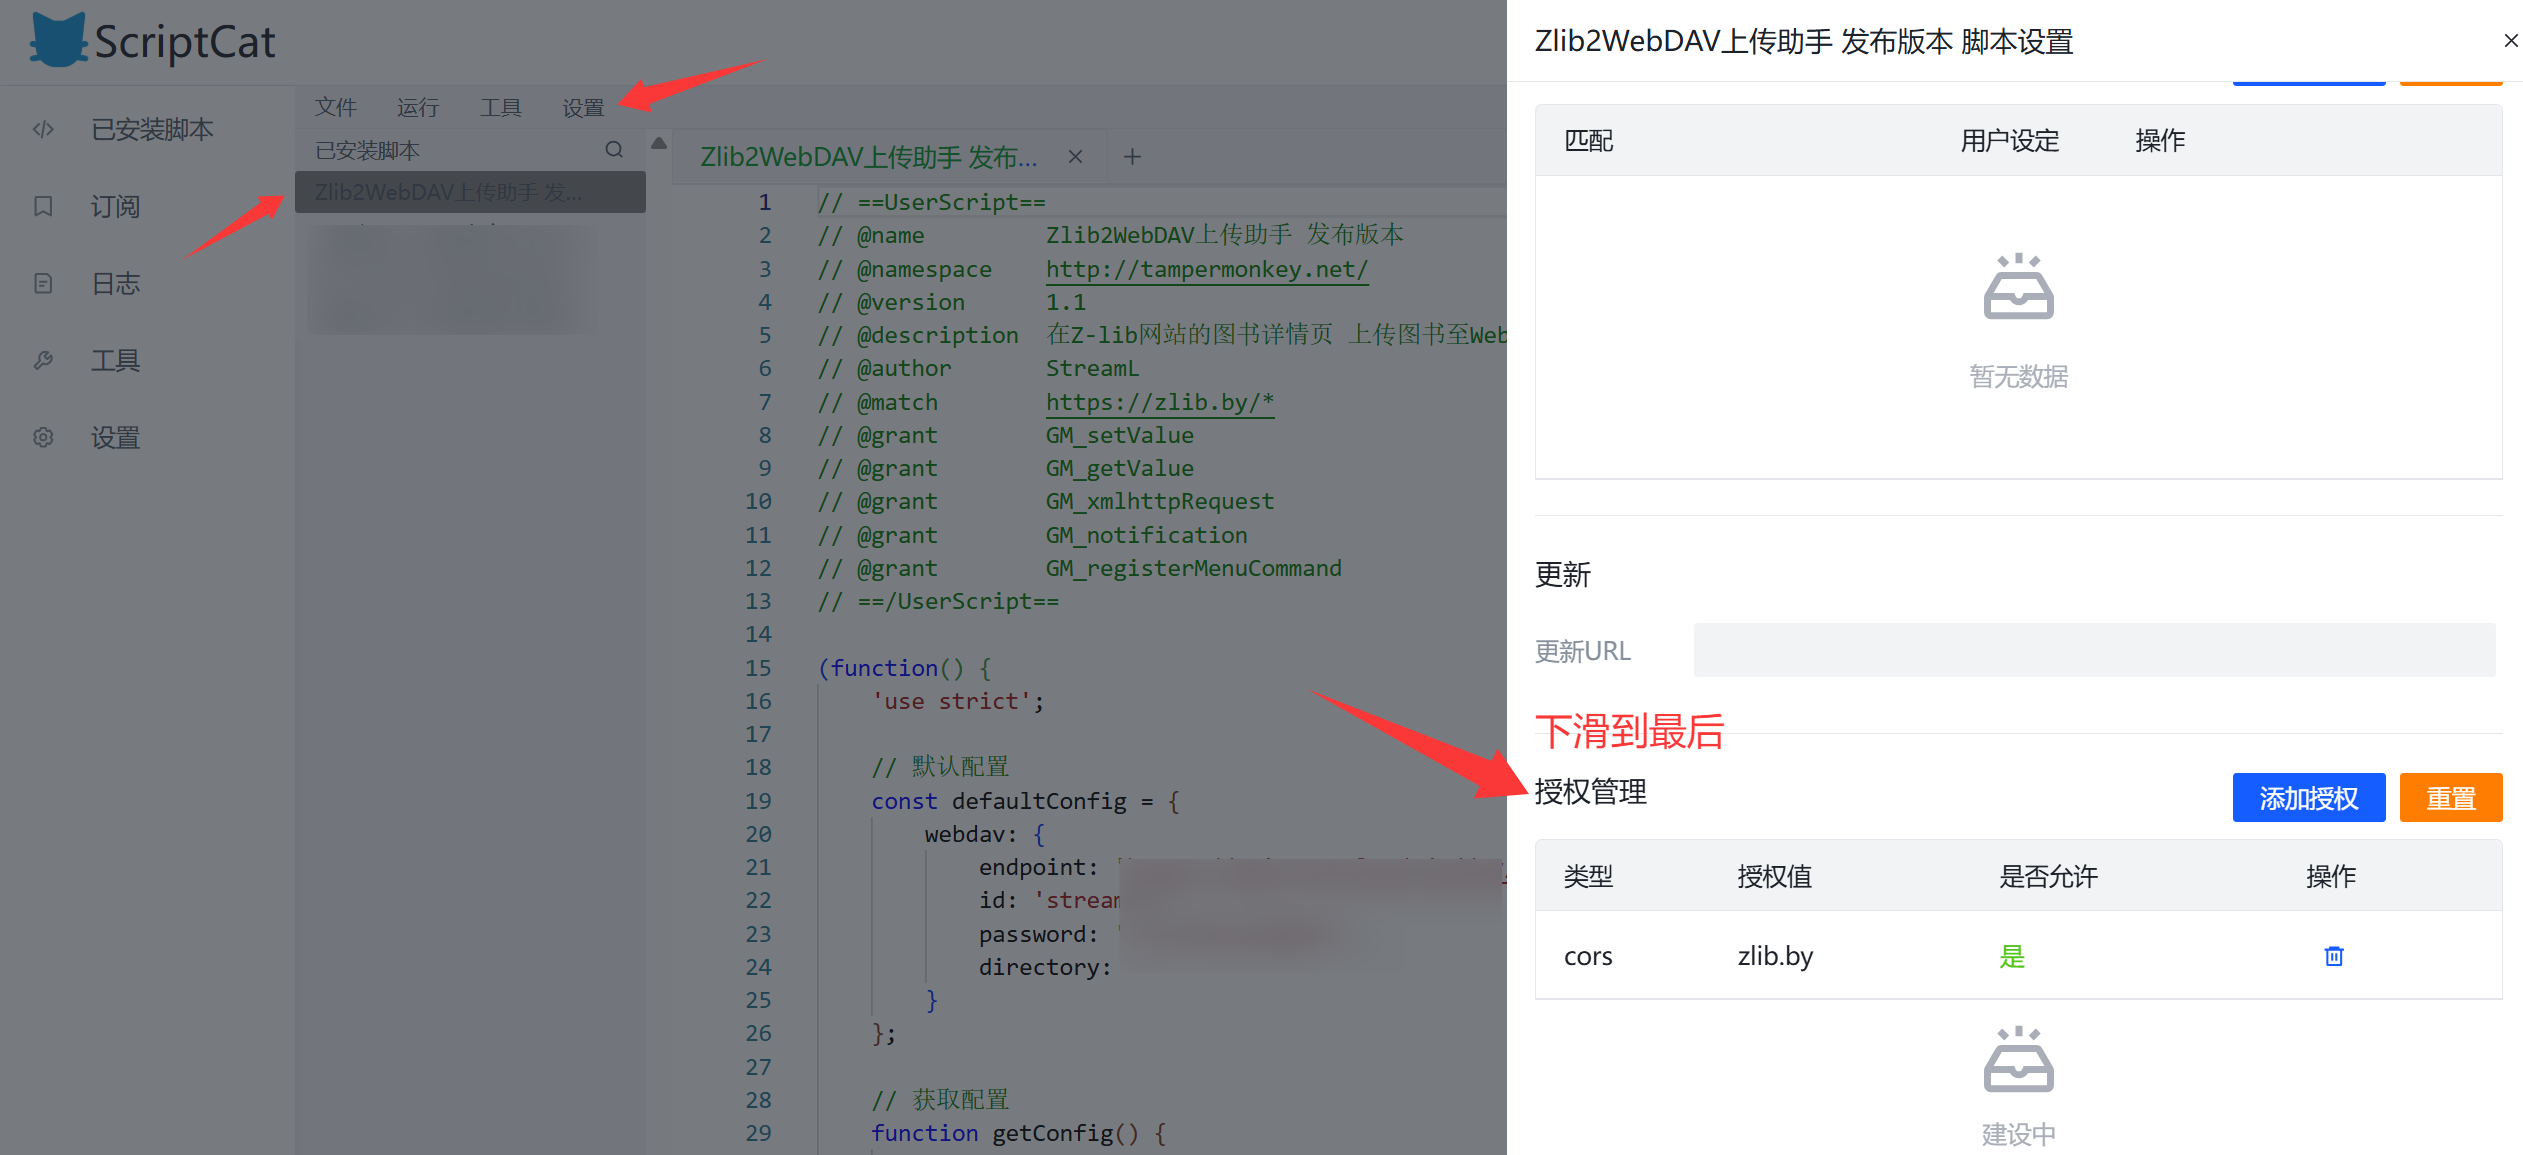
Task: Click the bookmark icon for 订阅
Action: click(x=43, y=206)
